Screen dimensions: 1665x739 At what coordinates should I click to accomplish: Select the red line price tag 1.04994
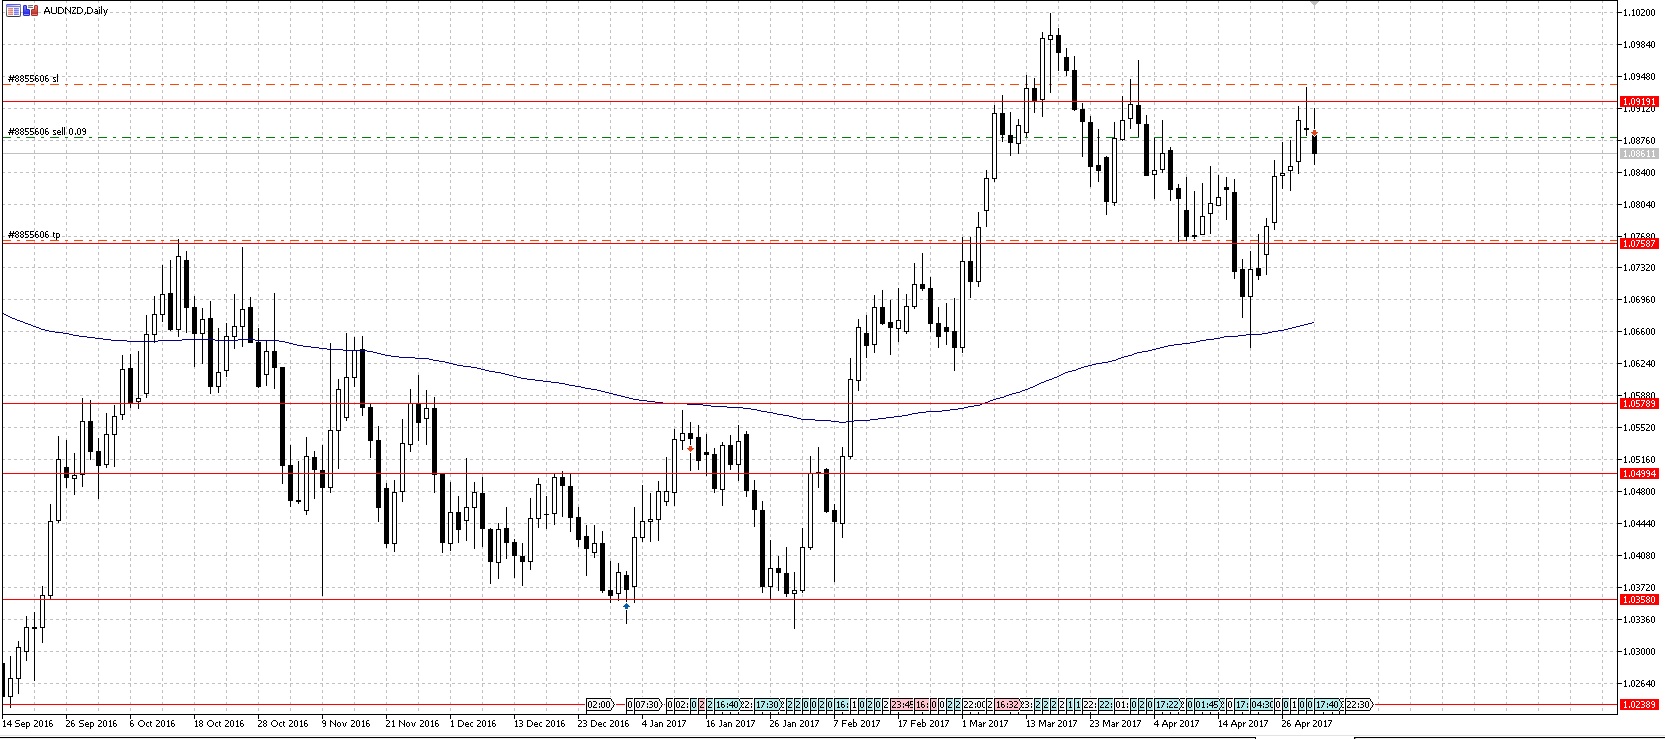(1639, 473)
